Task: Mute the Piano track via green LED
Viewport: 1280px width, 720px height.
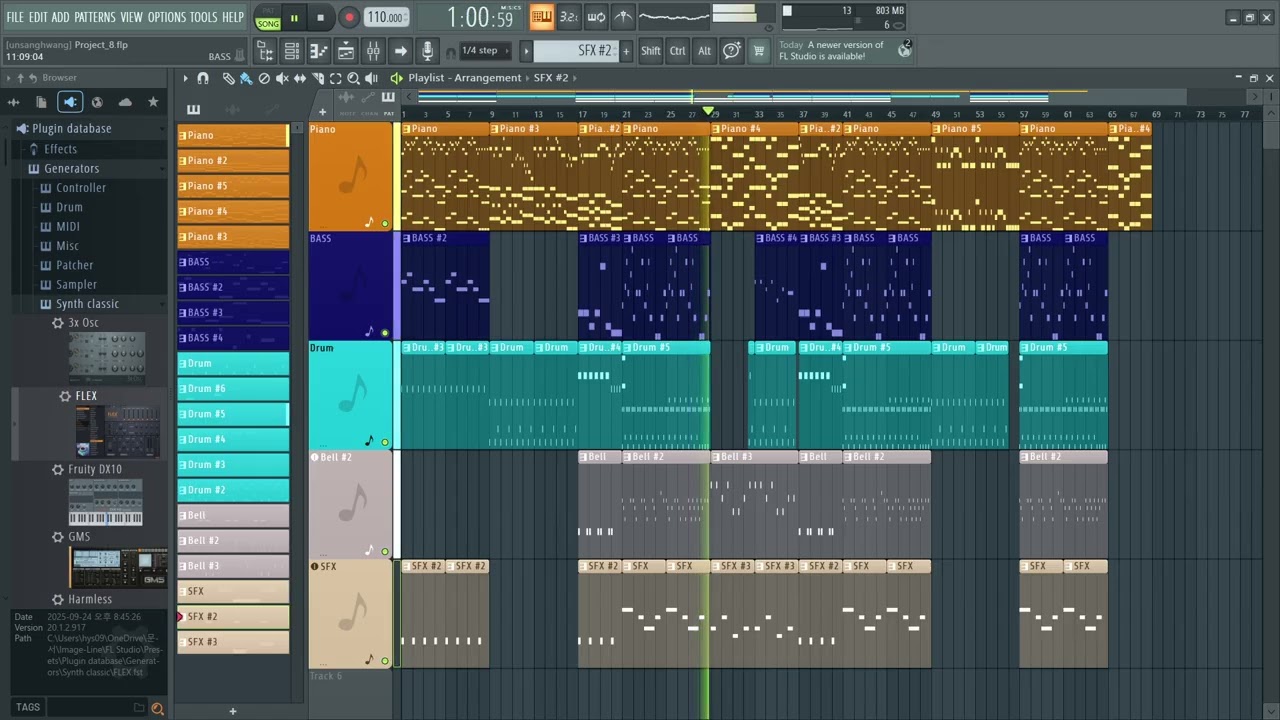Action: point(385,223)
